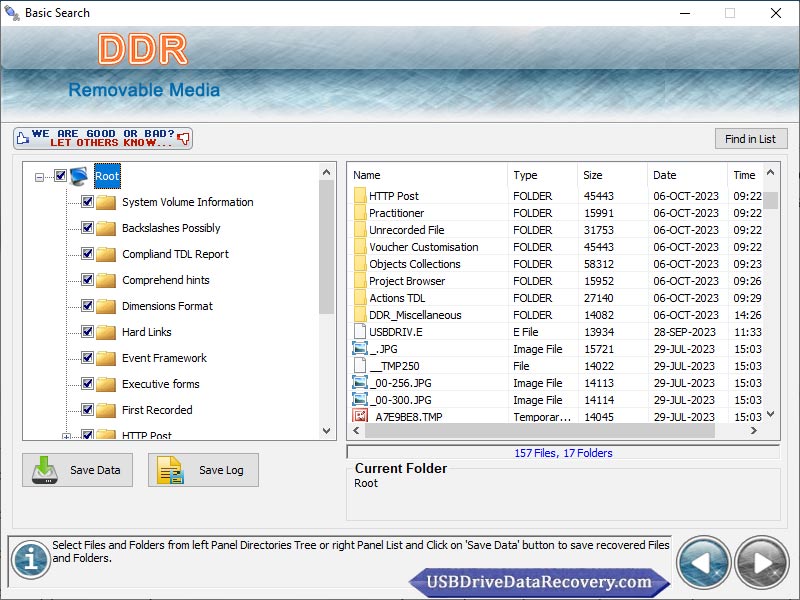Click the Dimensions Format folder icon
800x600 pixels.
106,306
